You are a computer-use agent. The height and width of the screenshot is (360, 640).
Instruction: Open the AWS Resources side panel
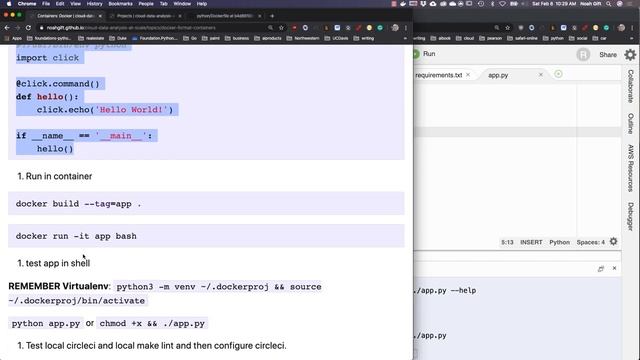631,168
